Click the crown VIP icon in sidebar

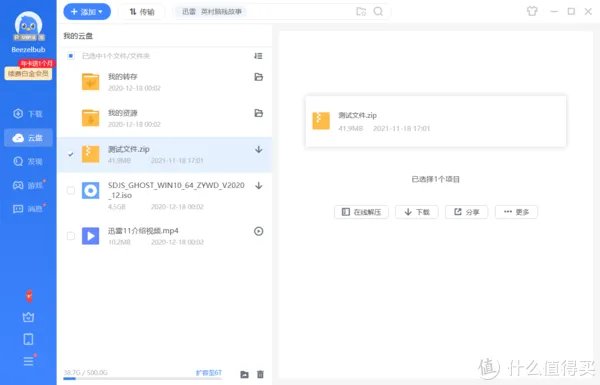(29, 317)
